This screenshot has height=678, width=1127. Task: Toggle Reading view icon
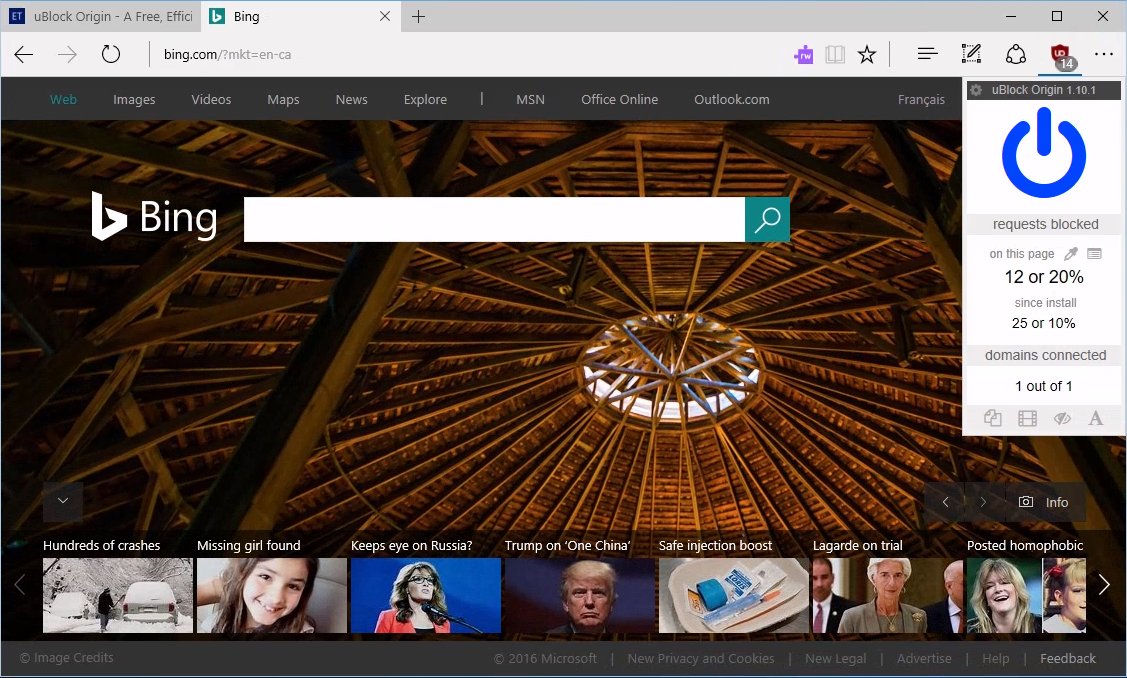pyautogui.click(x=834, y=54)
